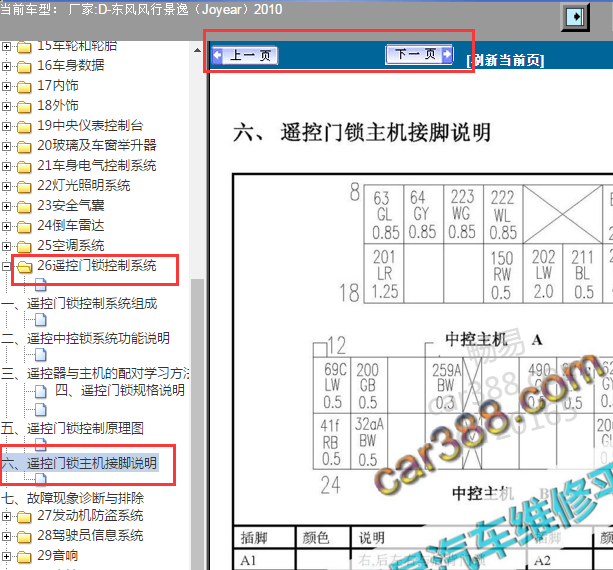Expand the 16车身数据 folder
The width and height of the screenshot is (613, 570).
(6, 66)
